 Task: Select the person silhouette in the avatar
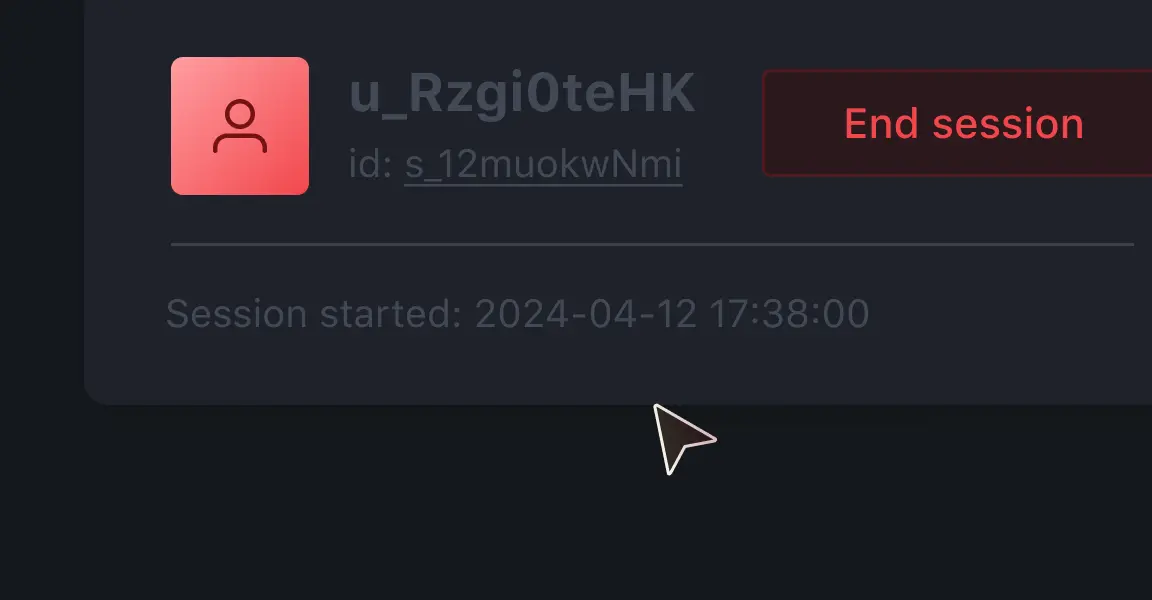[x=240, y=126]
